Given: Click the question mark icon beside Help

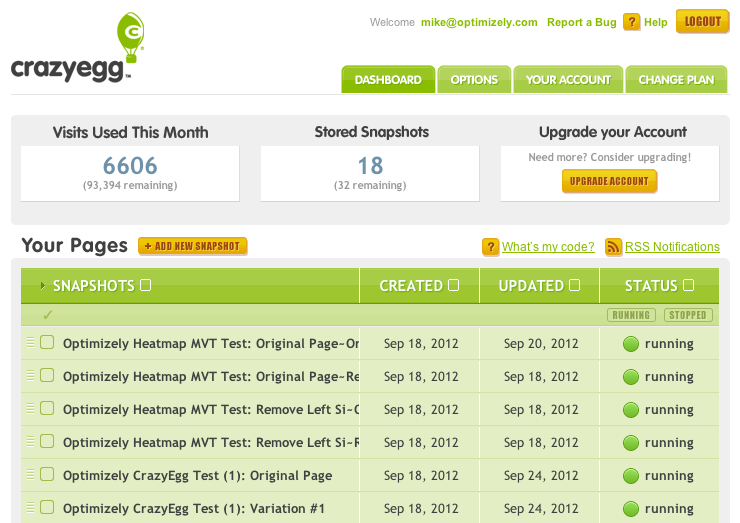Looking at the screenshot, I should point(631,22).
